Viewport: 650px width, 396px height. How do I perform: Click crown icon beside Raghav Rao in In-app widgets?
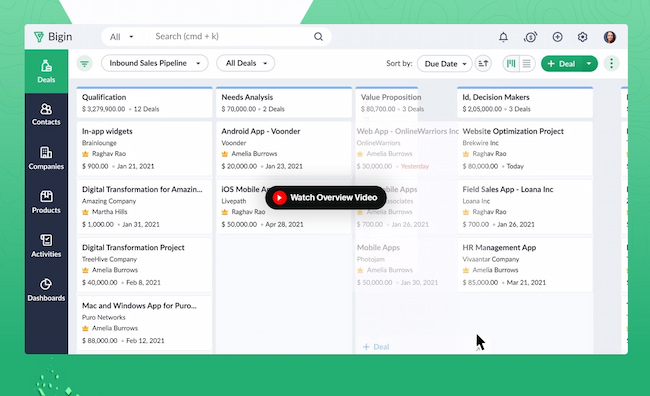coord(85,154)
